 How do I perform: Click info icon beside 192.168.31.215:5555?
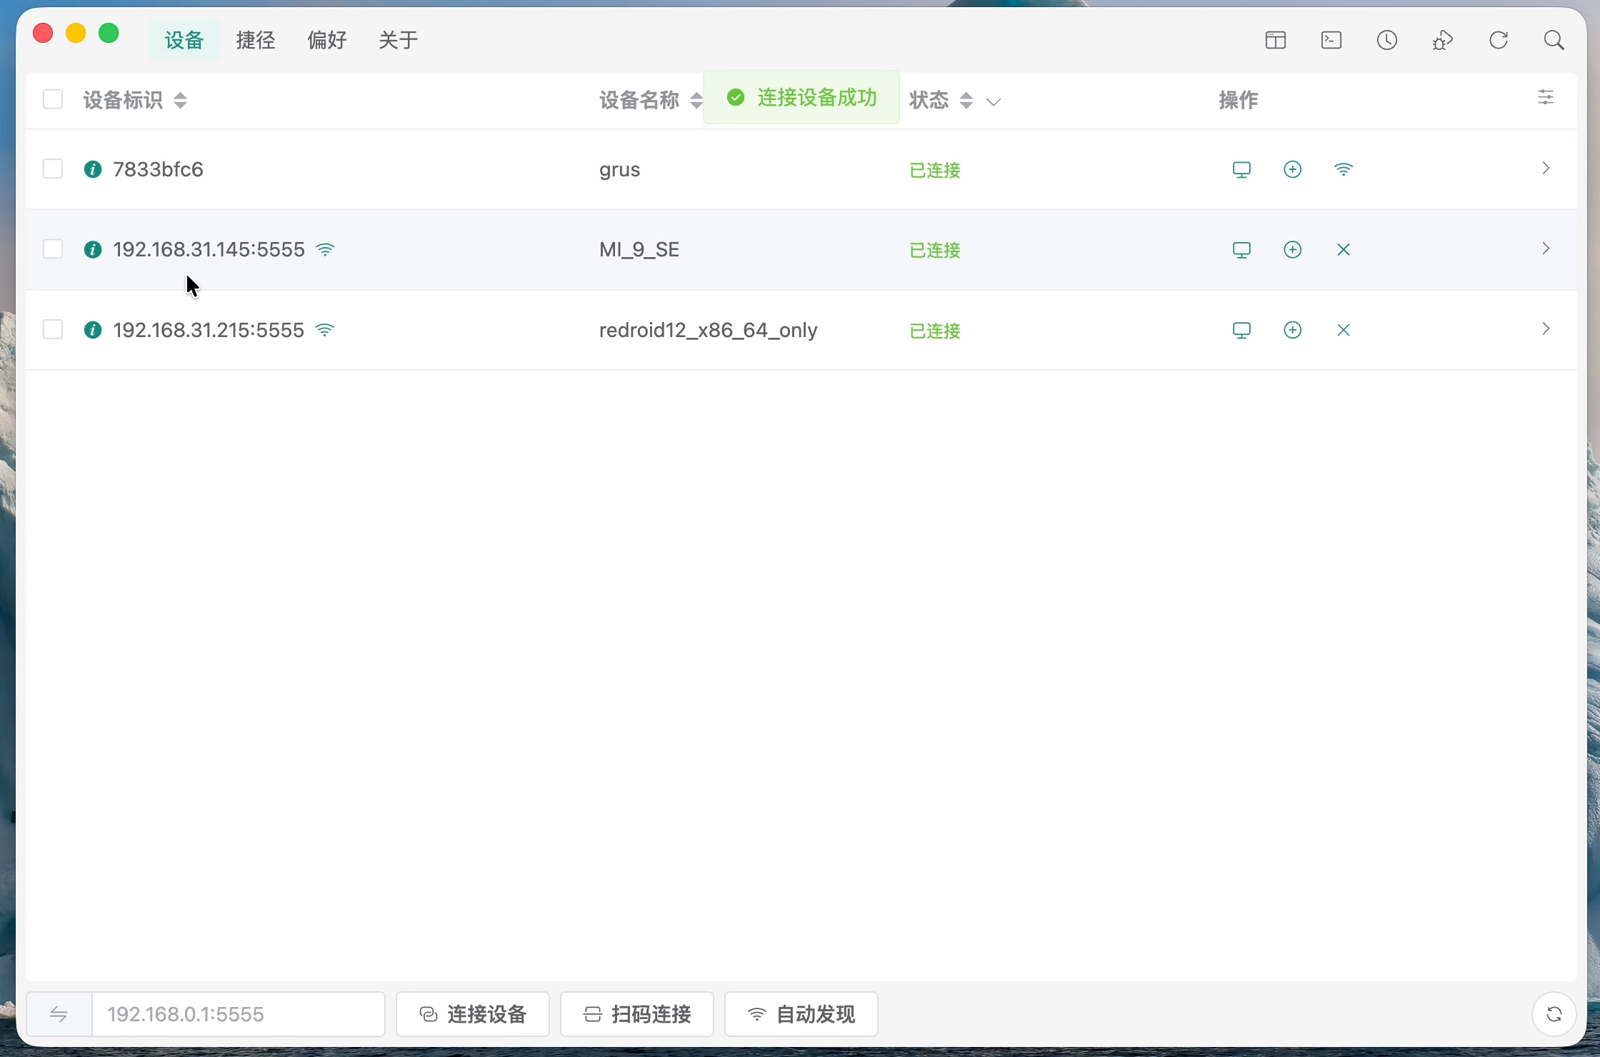coord(93,330)
